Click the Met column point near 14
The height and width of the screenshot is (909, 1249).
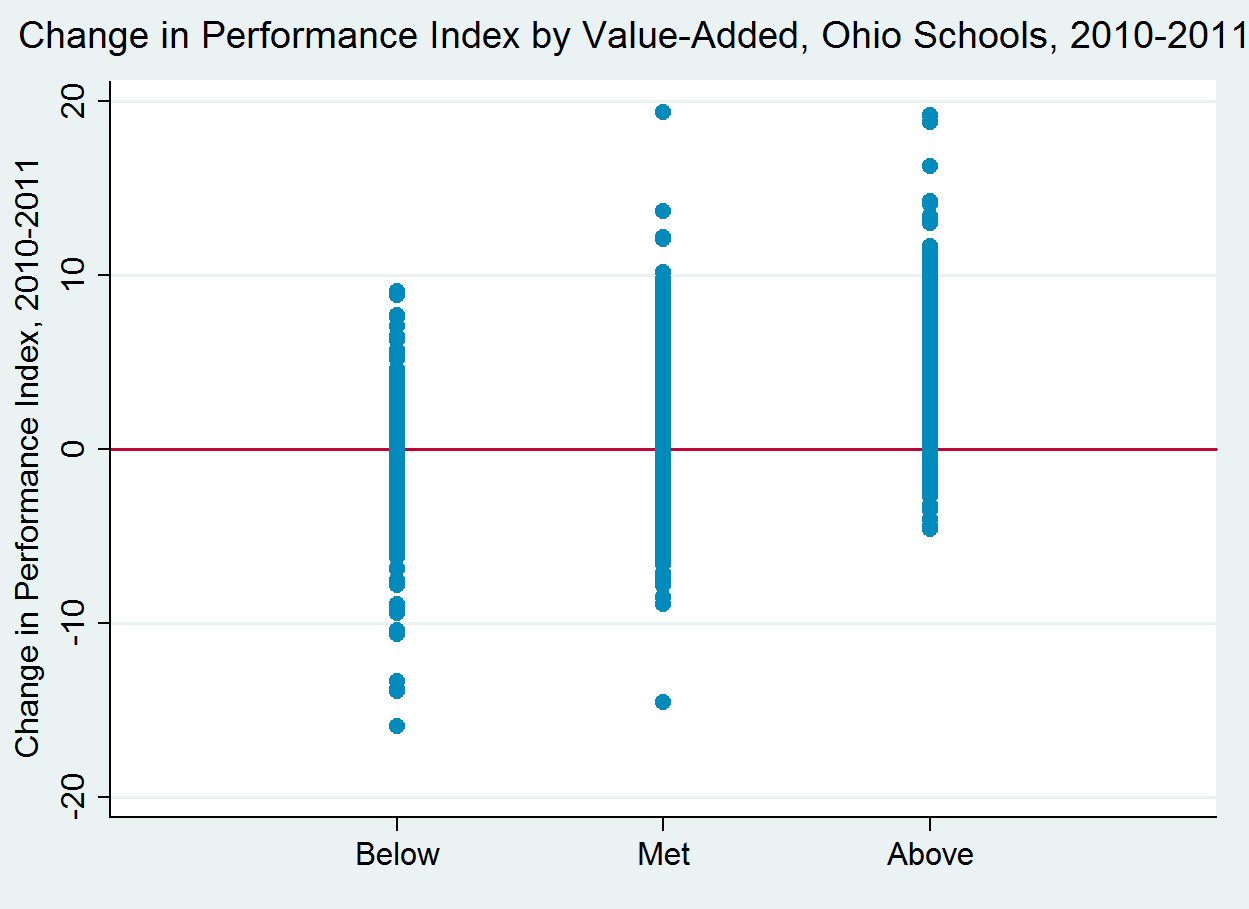(662, 211)
